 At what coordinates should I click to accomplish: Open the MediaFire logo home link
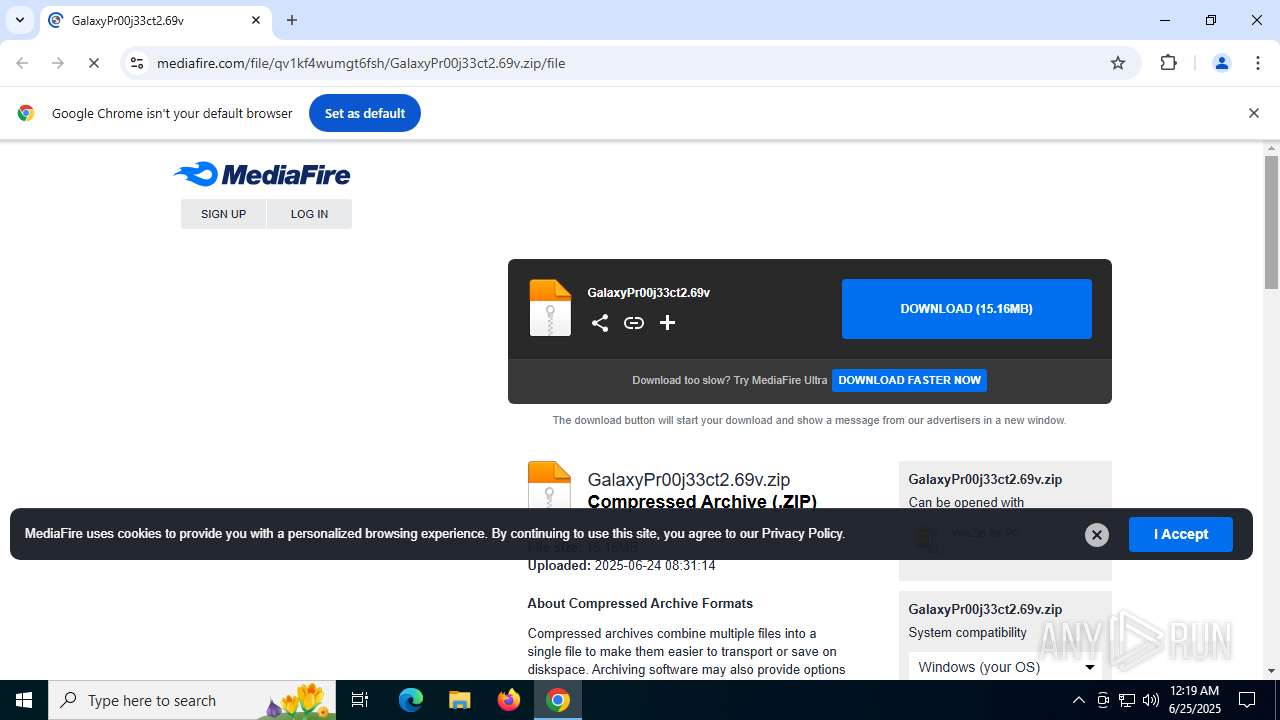coord(262,175)
